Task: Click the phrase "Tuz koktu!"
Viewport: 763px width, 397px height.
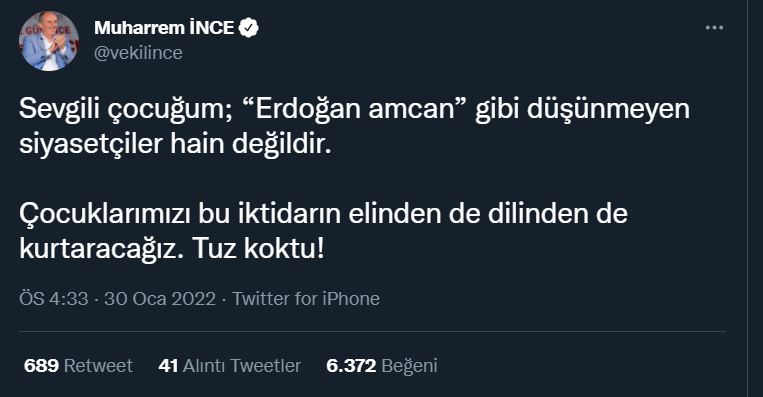Action: coord(258,249)
